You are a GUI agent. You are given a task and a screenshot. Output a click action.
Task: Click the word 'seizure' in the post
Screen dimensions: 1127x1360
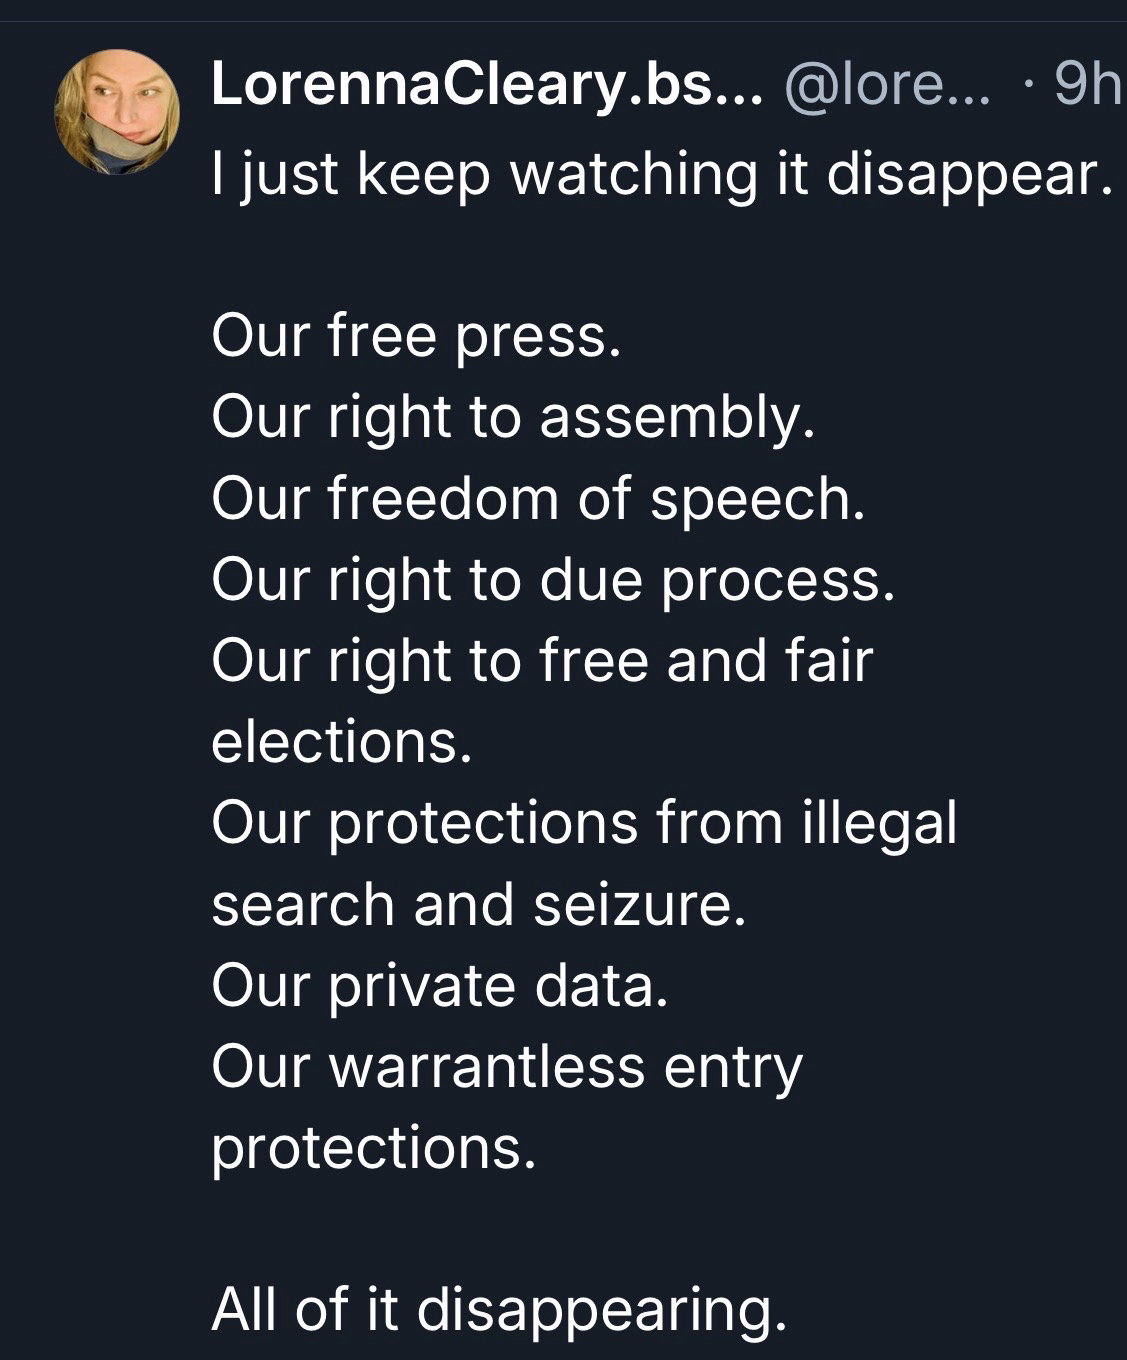tap(634, 904)
